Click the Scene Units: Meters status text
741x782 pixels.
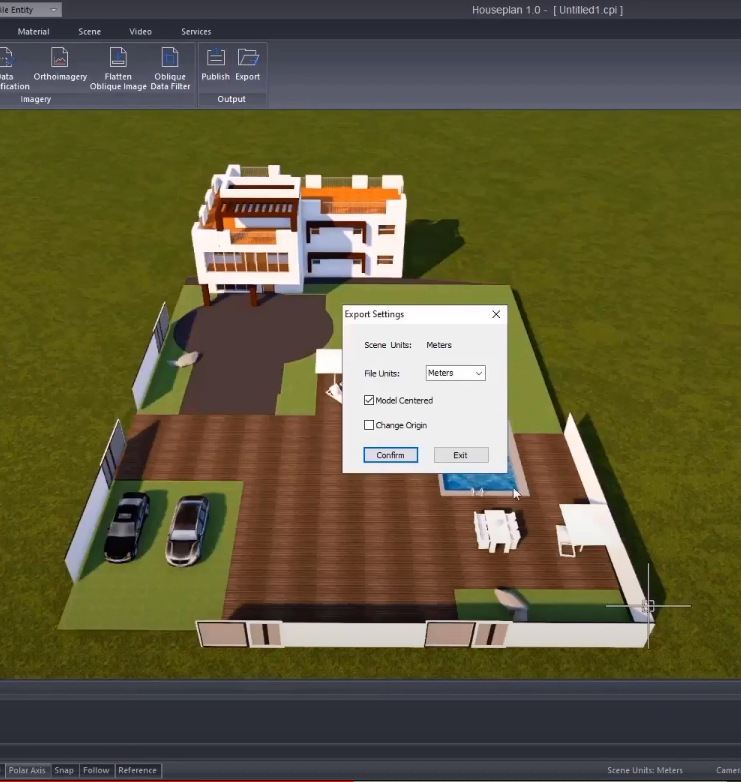point(645,771)
